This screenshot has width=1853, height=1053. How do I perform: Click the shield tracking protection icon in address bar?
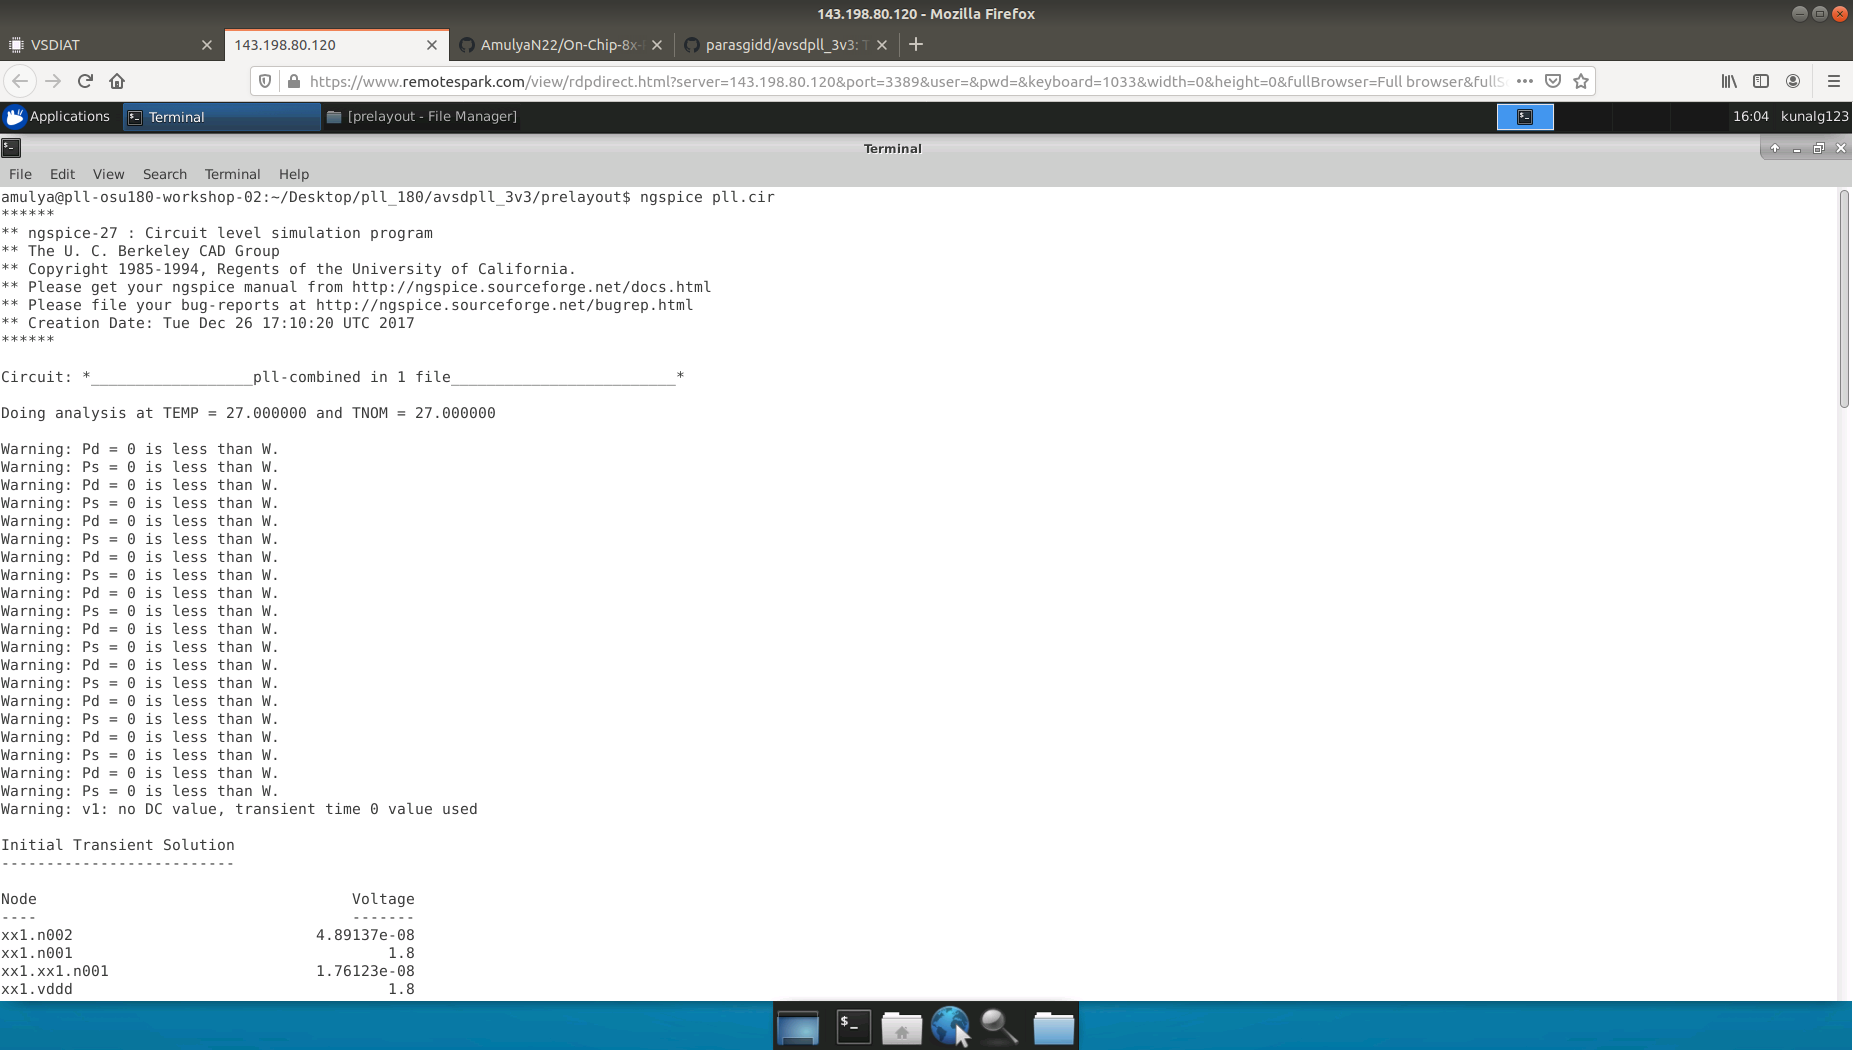coord(263,81)
